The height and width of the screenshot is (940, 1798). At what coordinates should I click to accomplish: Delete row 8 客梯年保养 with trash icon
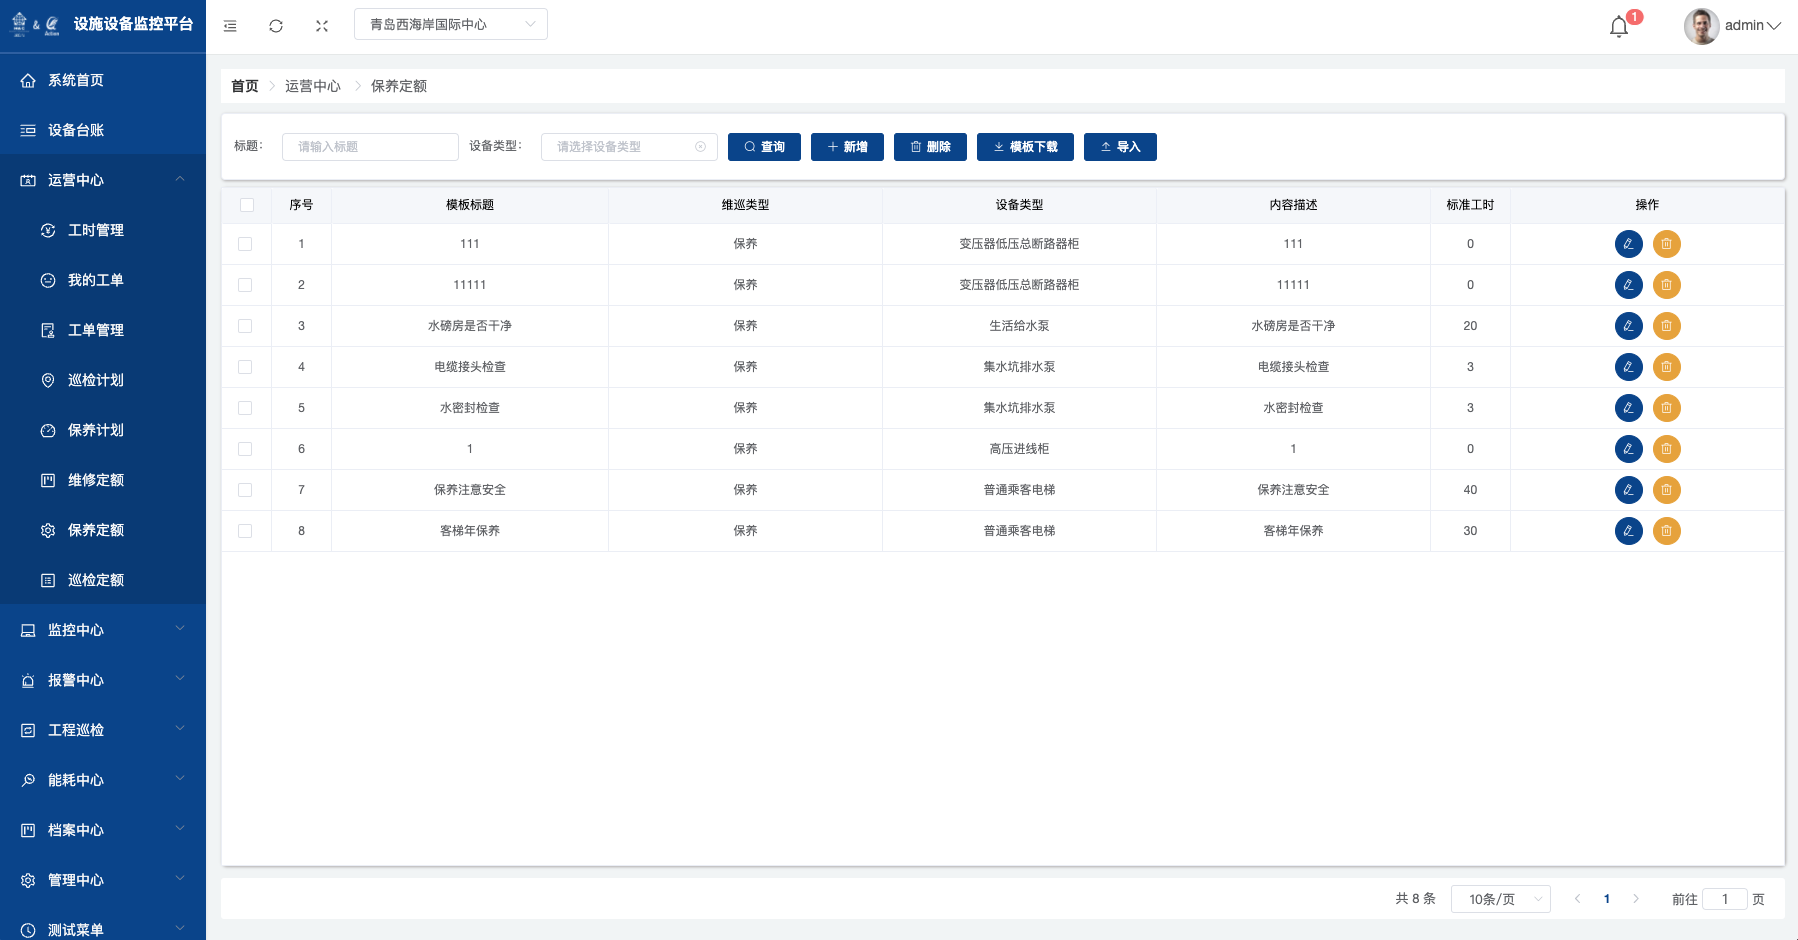click(1666, 531)
